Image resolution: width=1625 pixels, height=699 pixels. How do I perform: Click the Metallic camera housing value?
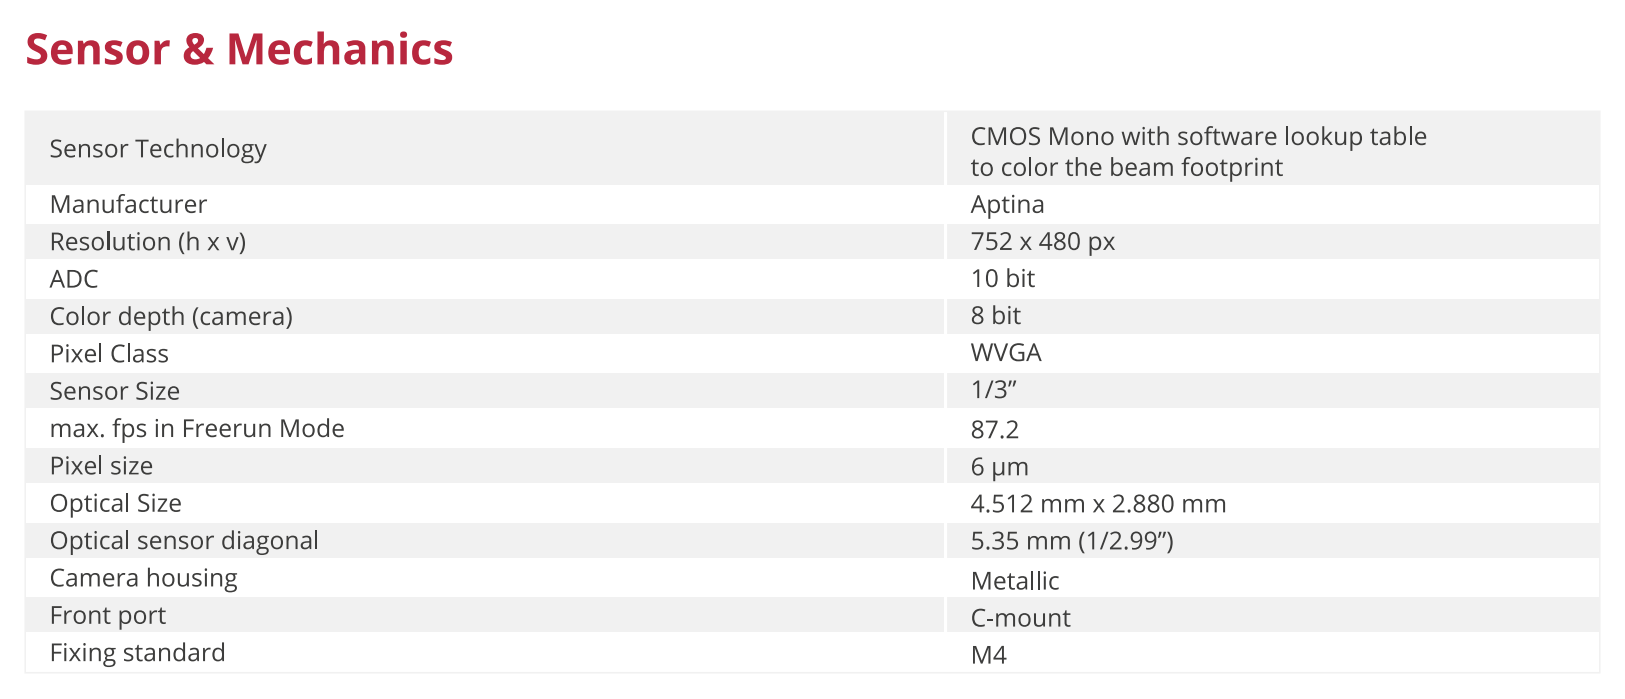tap(1014, 581)
